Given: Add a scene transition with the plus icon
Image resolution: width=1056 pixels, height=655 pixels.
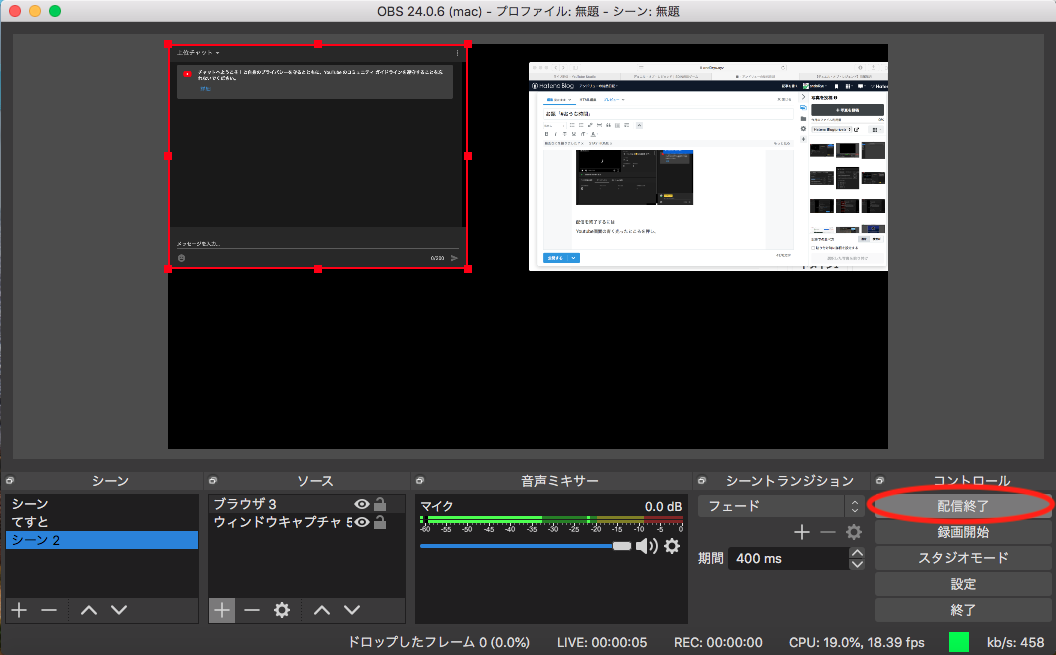Looking at the screenshot, I should coord(800,532).
